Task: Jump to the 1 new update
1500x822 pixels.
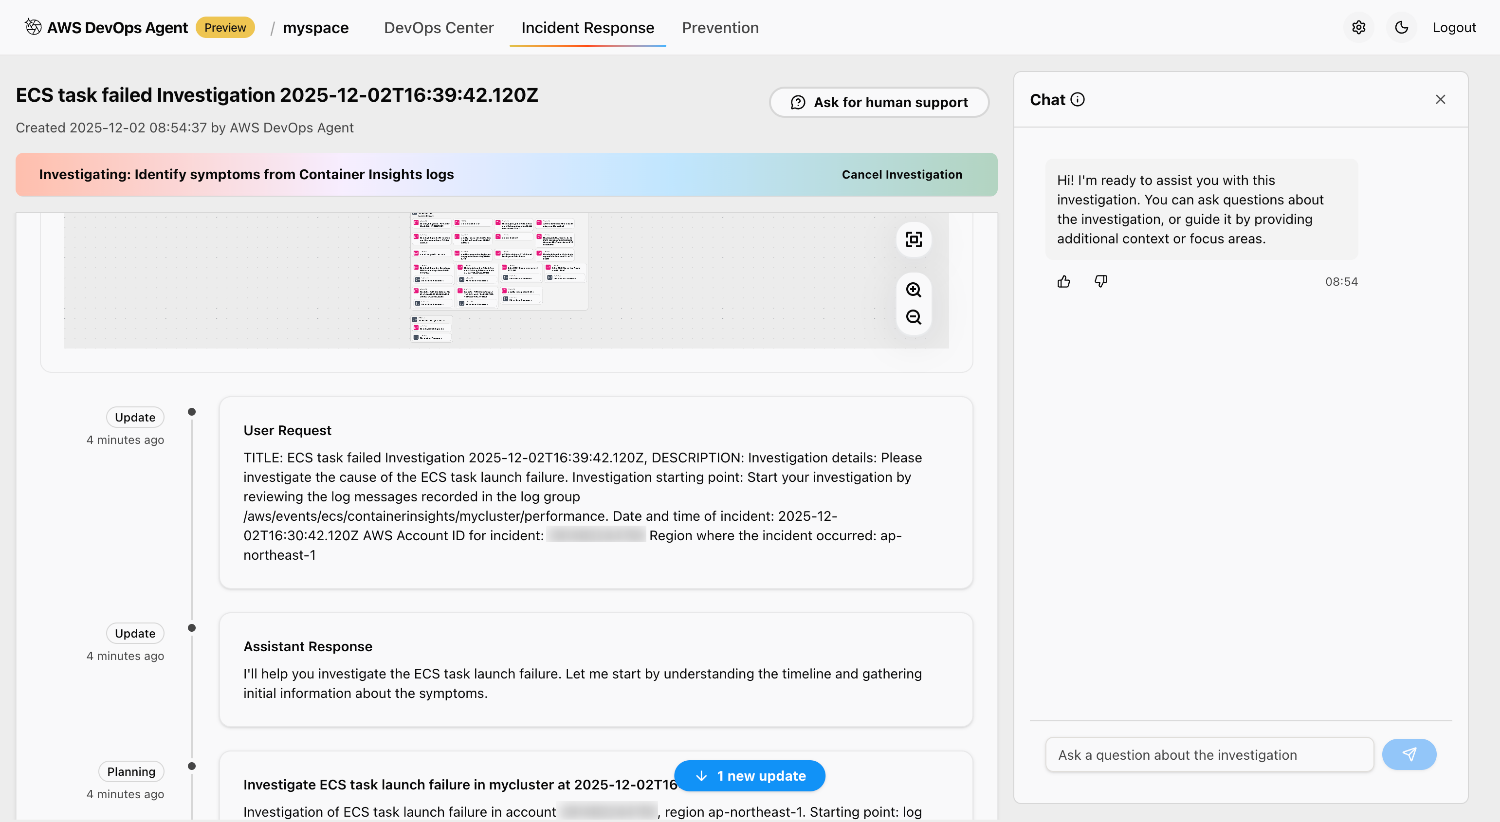Action: click(x=750, y=776)
